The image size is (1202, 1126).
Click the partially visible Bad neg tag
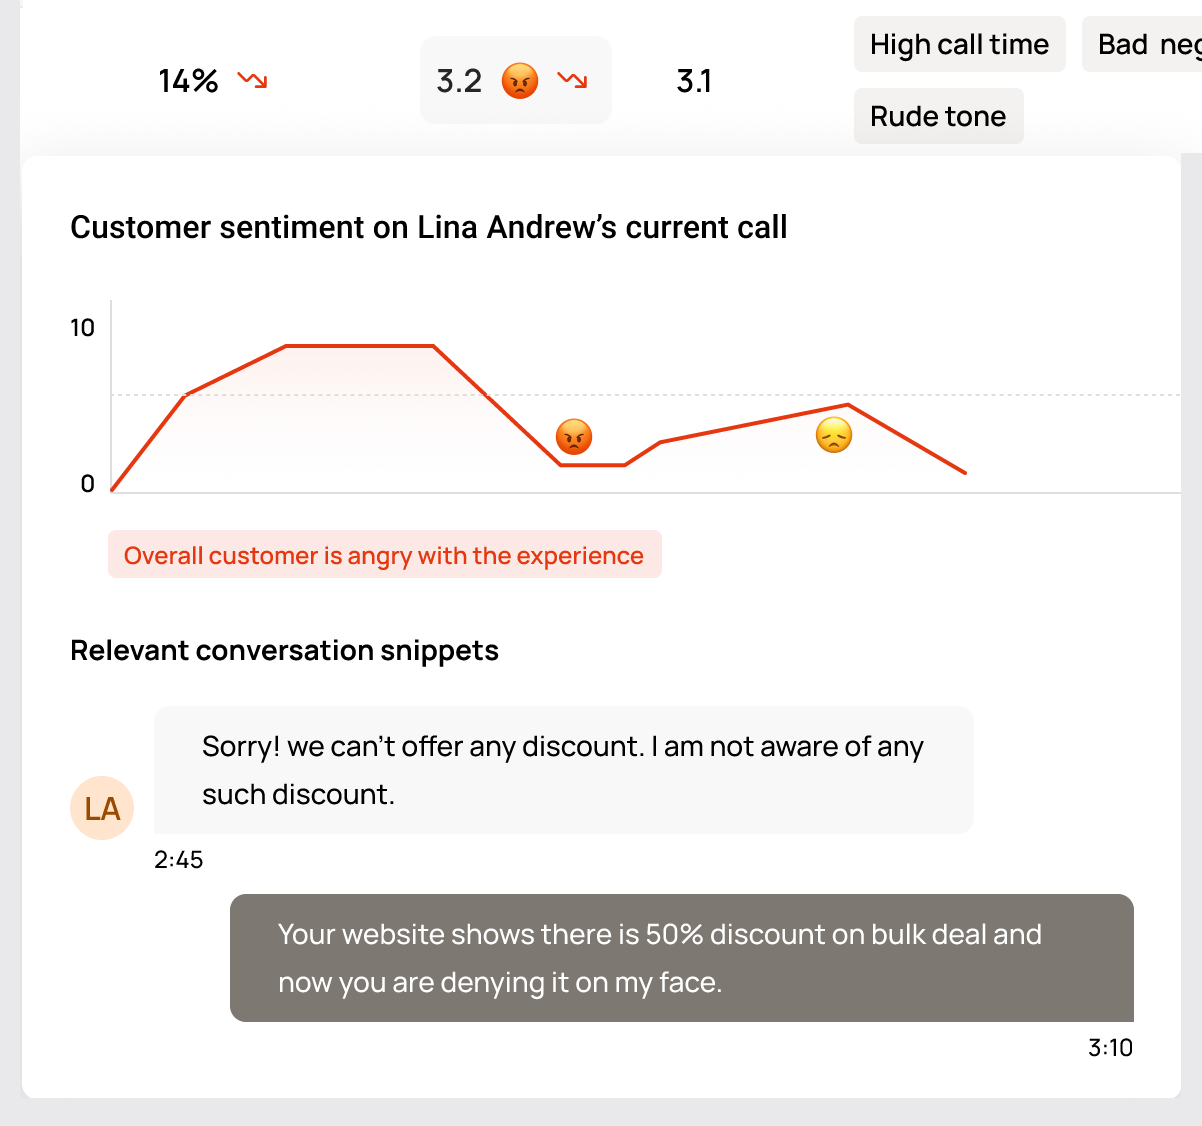tap(1147, 44)
